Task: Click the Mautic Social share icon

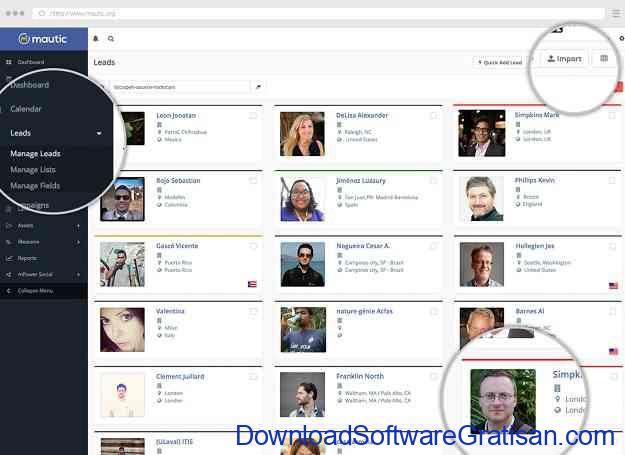Action: (9, 275)
